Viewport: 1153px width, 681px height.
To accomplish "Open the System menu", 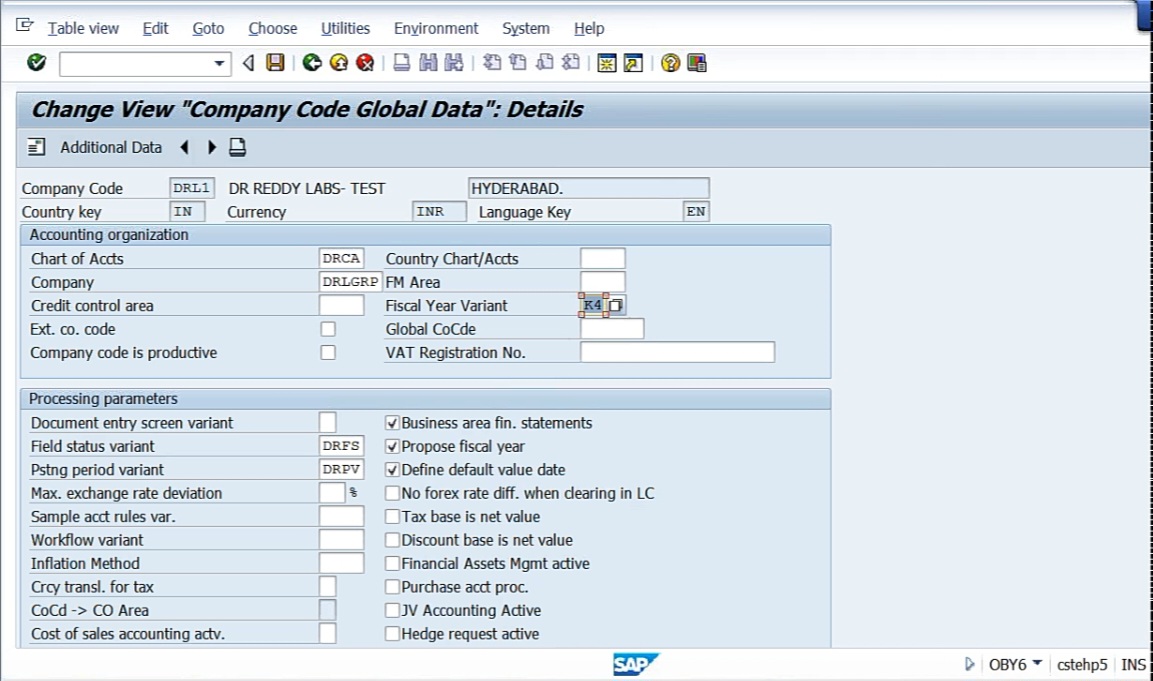I will click(526, 28).
